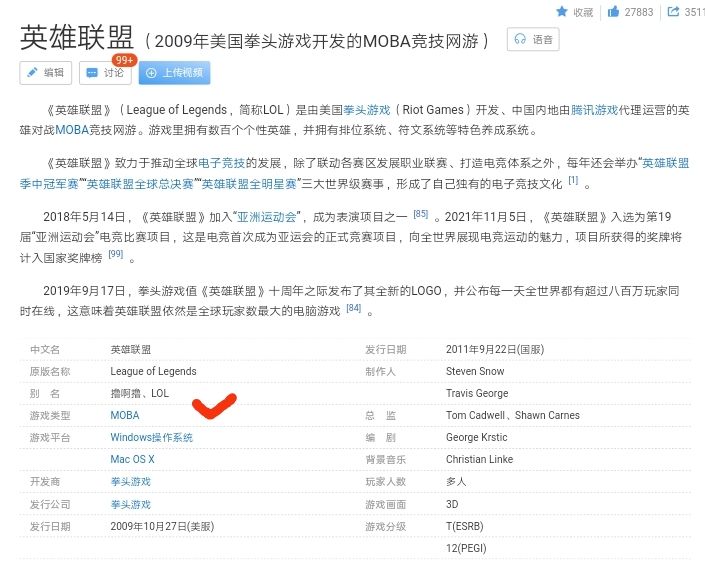Image resolution: width=705 pixels, height=582 pixels.
Task: Open the 讨论 discussion button
Action: coord(105,72)
